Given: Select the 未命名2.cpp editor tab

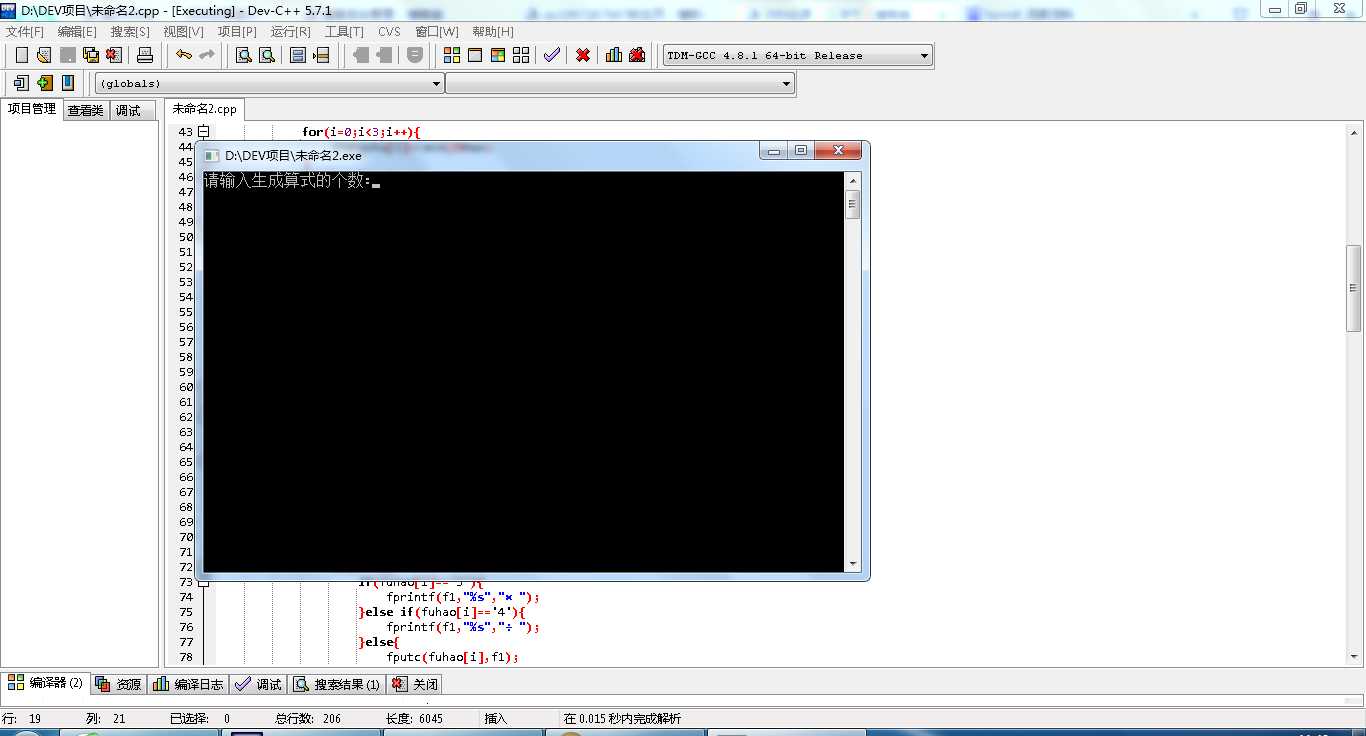Looking at the screenshot, I should [x=204, y=109].
